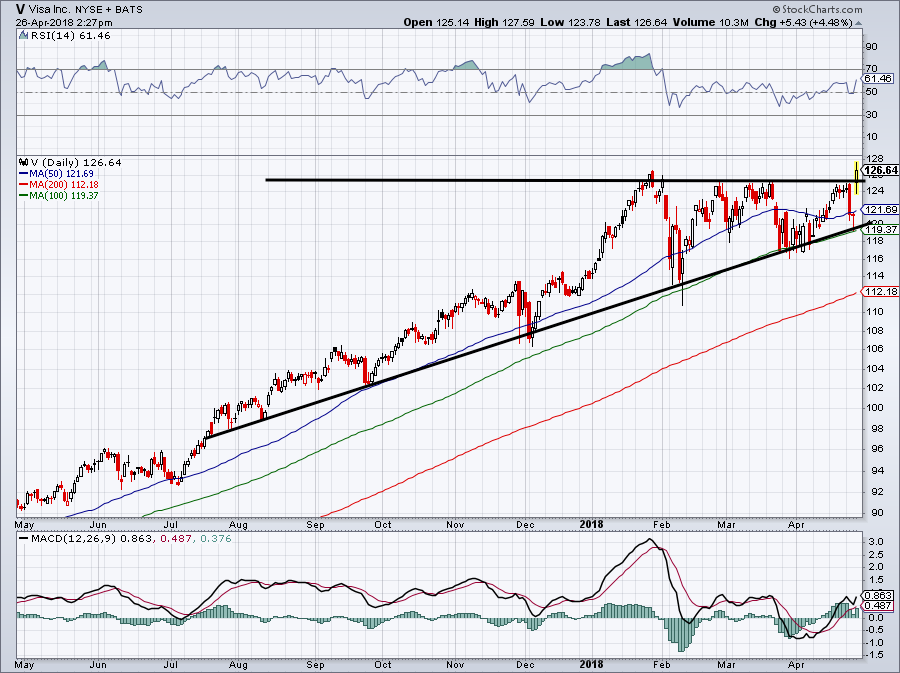
Task: Click the candlestick icon before V (Daily)
Action: coord(23,162)
